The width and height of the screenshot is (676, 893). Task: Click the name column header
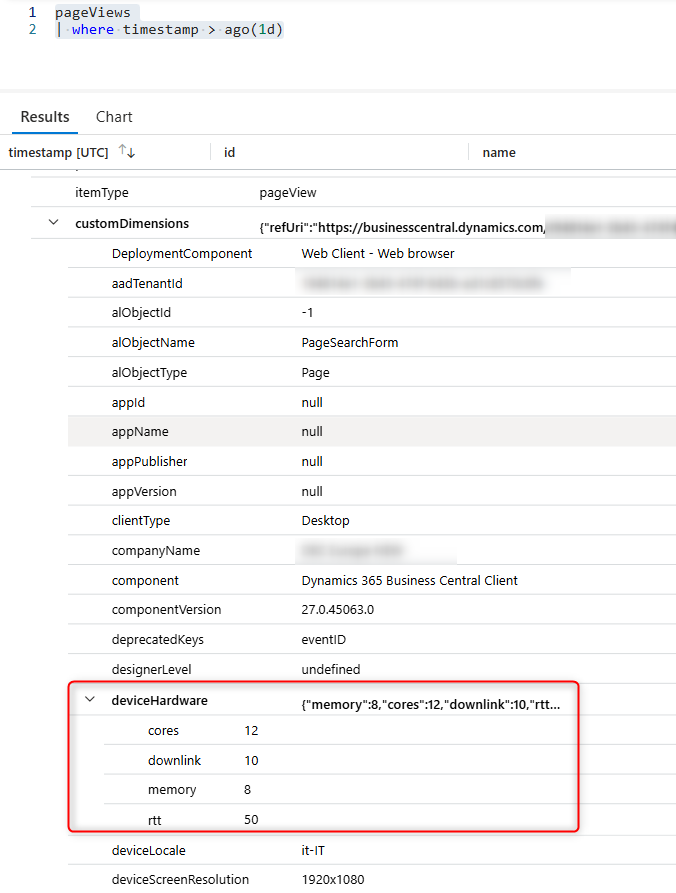coord(499,152)
